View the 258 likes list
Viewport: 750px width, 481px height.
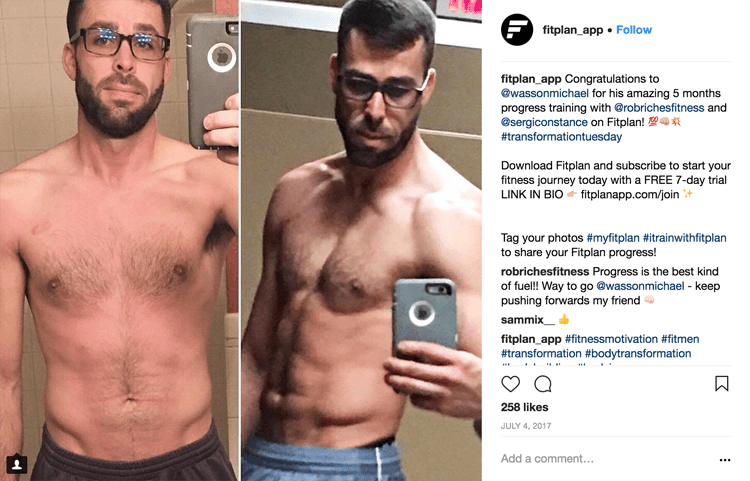(x=524, y=407)
